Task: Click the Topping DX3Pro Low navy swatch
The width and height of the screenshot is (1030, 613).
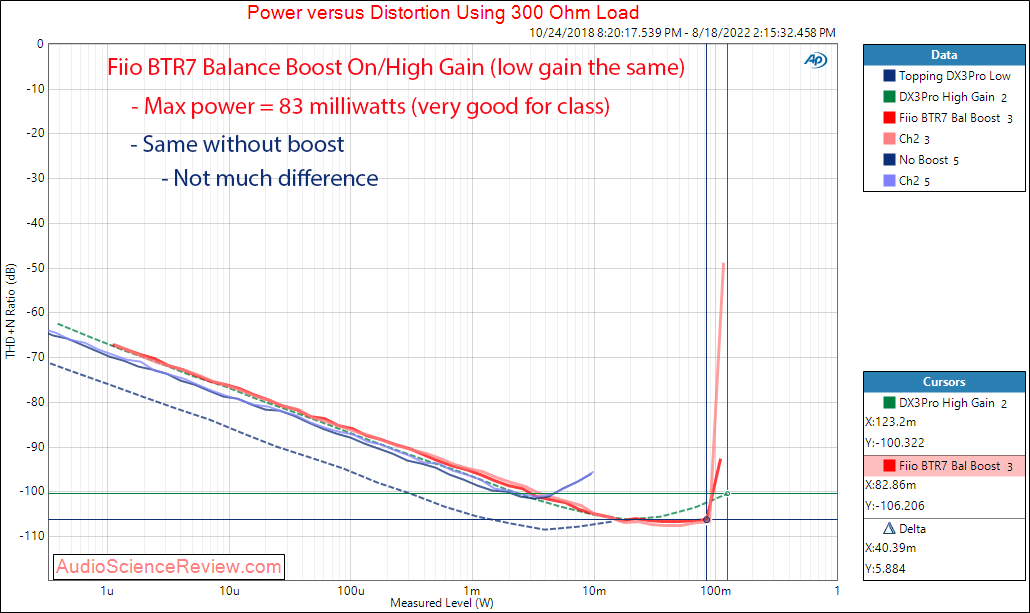Action: tap(889, 76)
